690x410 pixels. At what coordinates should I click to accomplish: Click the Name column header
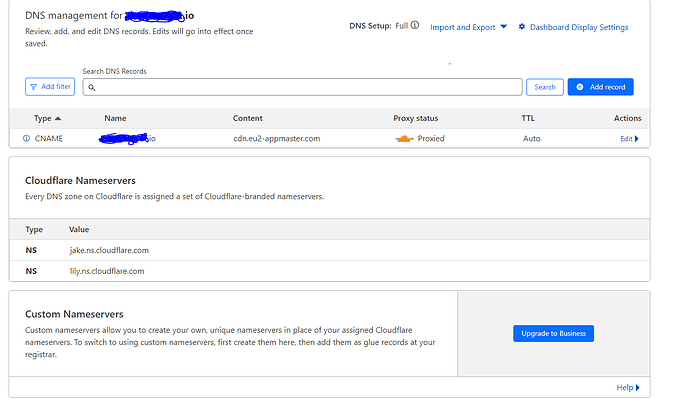[115, 118]
